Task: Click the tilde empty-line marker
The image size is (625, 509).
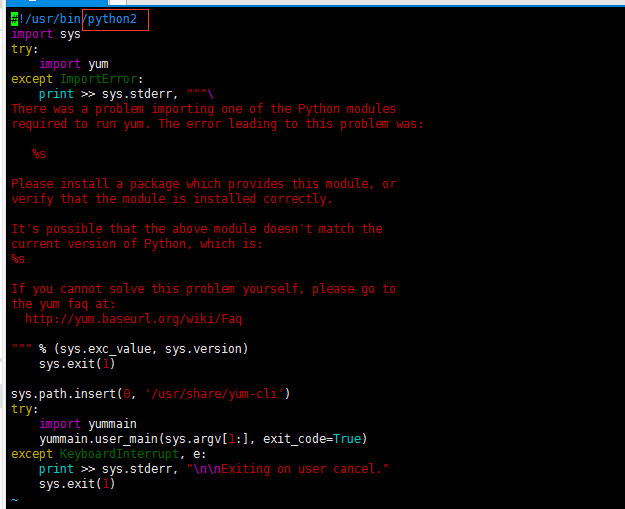Action: pos(15,499)
